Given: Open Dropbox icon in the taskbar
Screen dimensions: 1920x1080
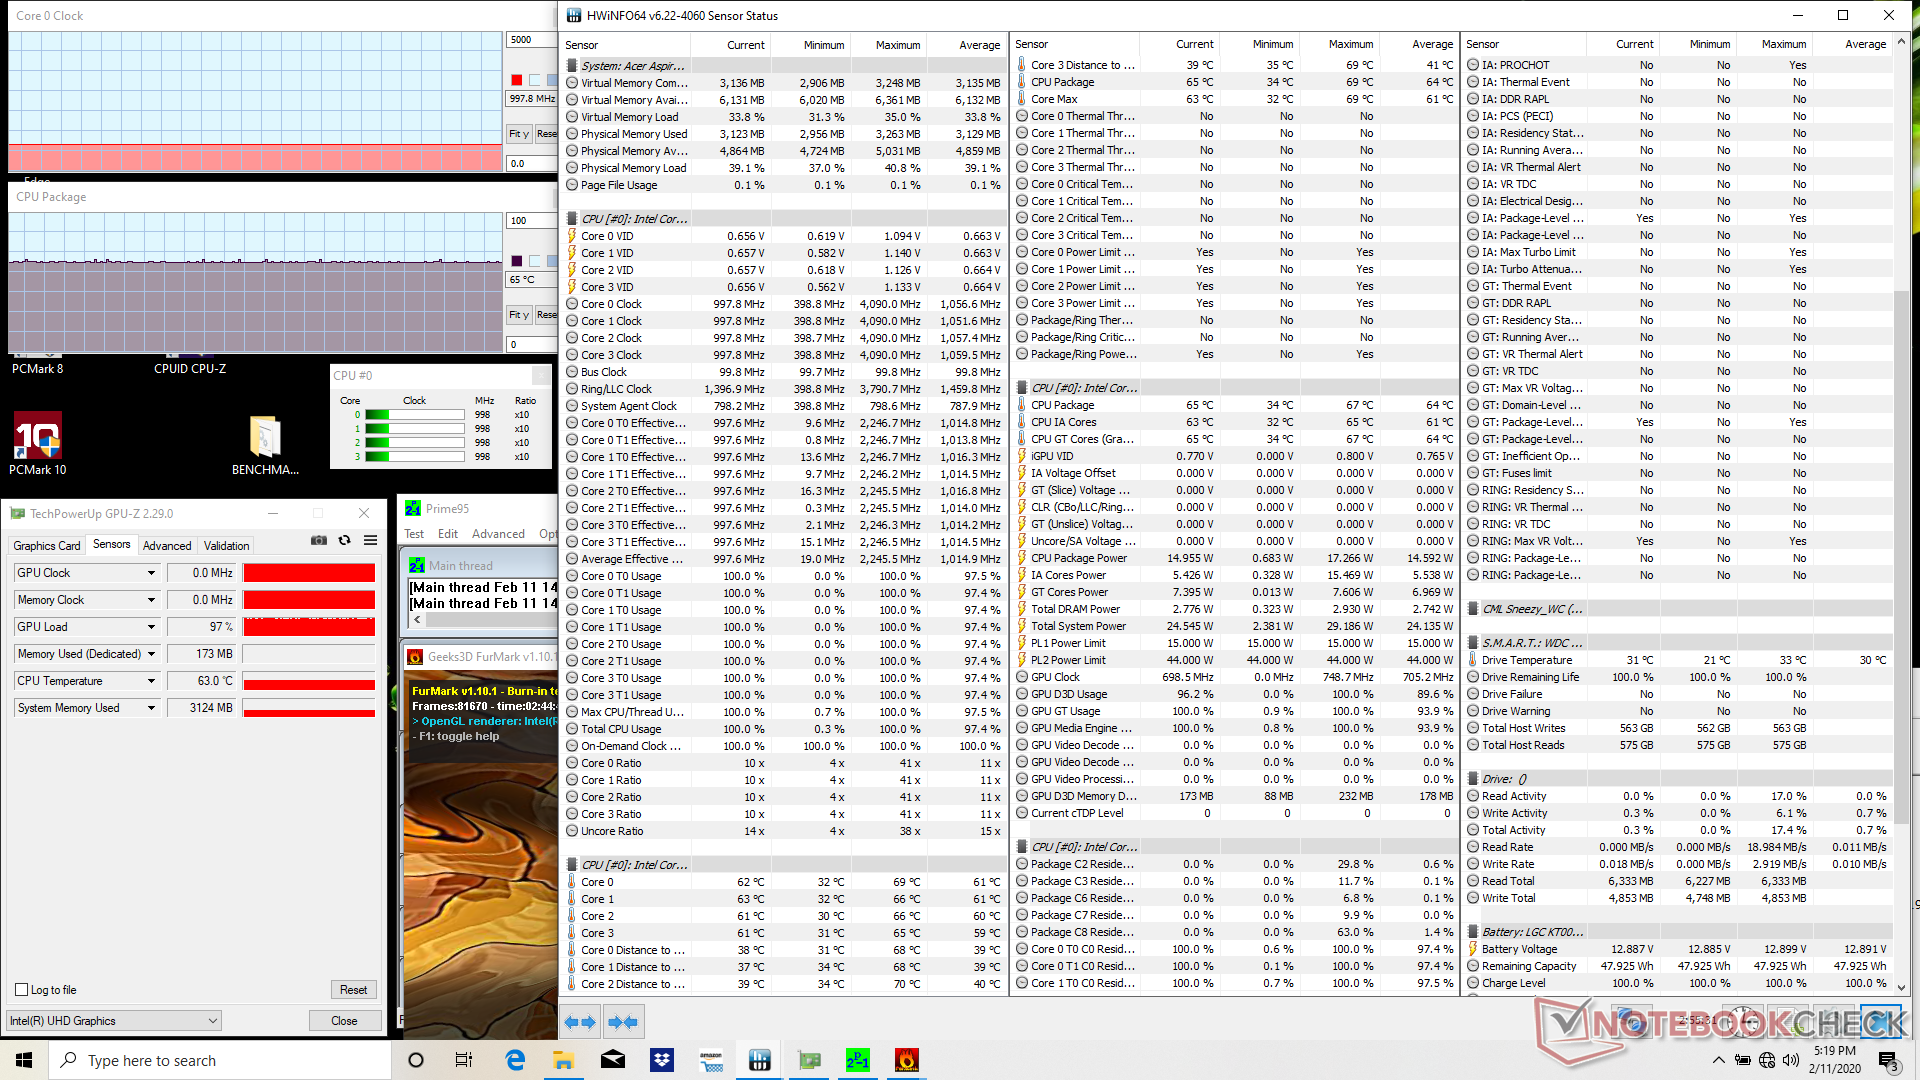Looking at the screenshot, I should click(x=662, y=1060).
